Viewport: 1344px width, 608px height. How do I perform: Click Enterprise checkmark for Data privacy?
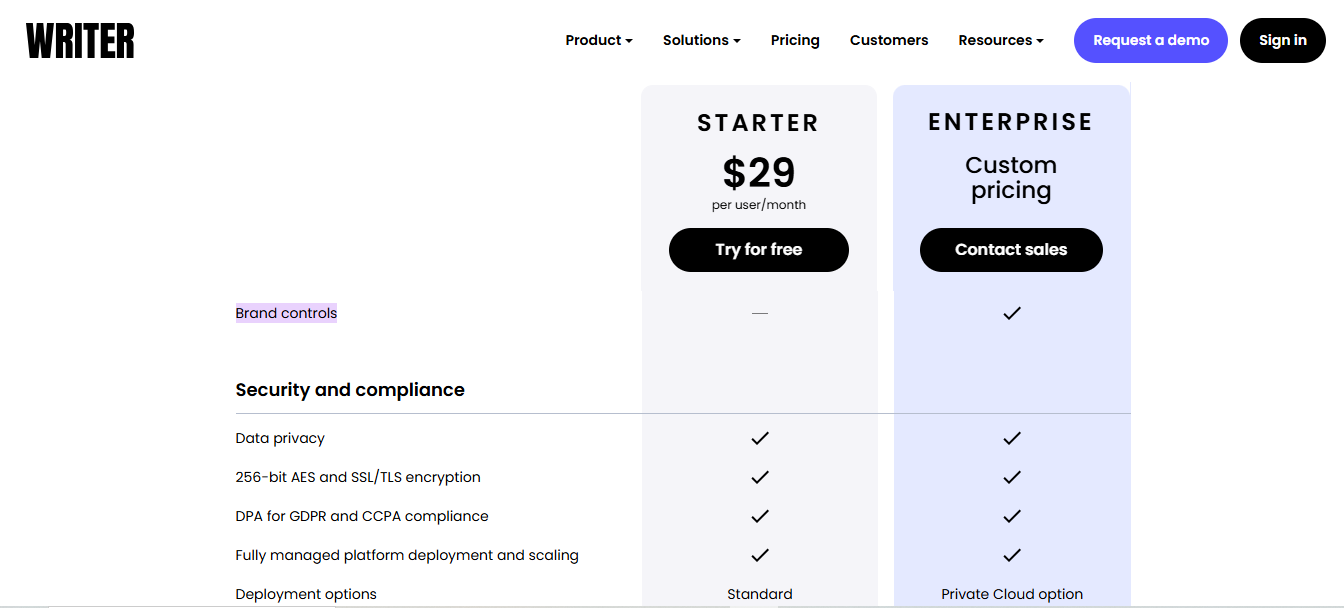tap(1012, 438)
